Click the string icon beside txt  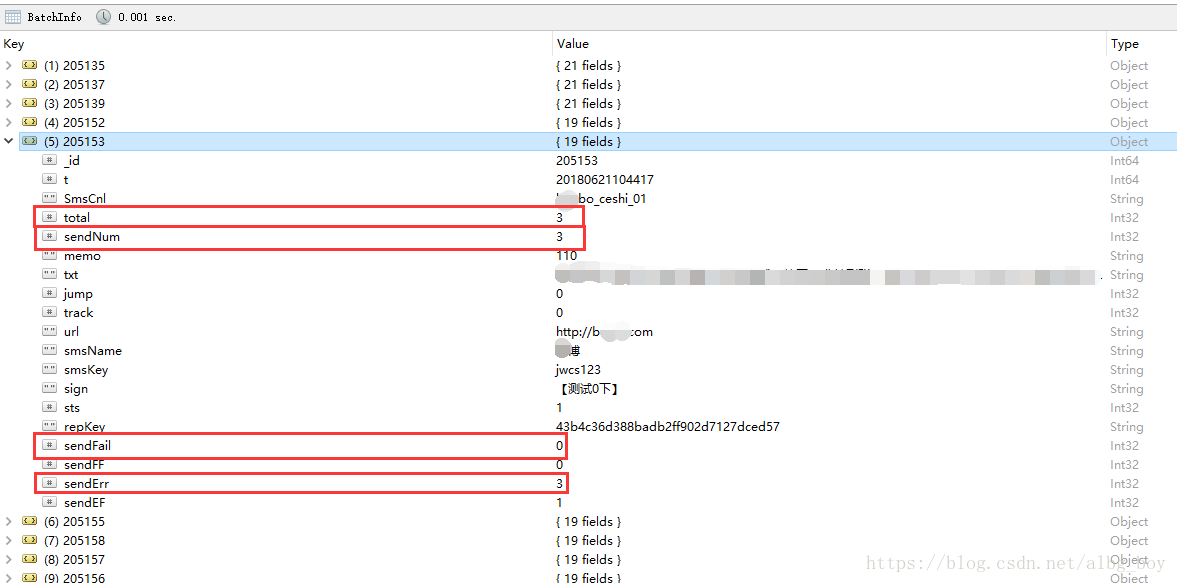pos(50,275)
